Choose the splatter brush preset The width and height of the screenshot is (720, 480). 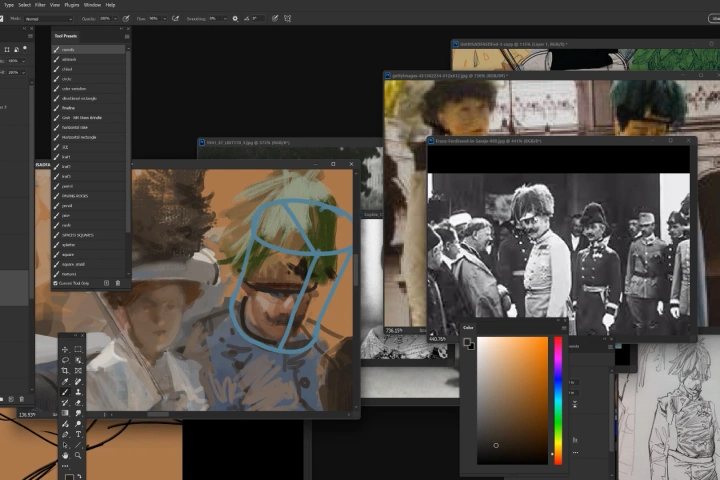(x=88, y=245)
